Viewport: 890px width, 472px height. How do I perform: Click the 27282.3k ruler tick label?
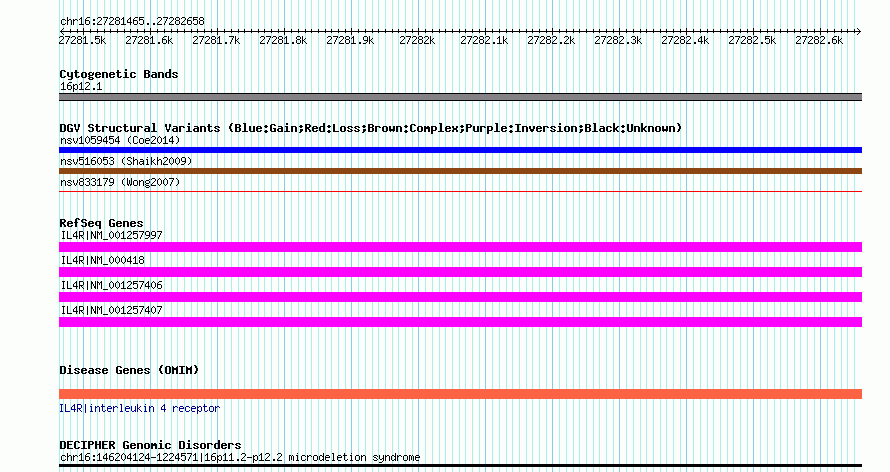pos(618,40)
